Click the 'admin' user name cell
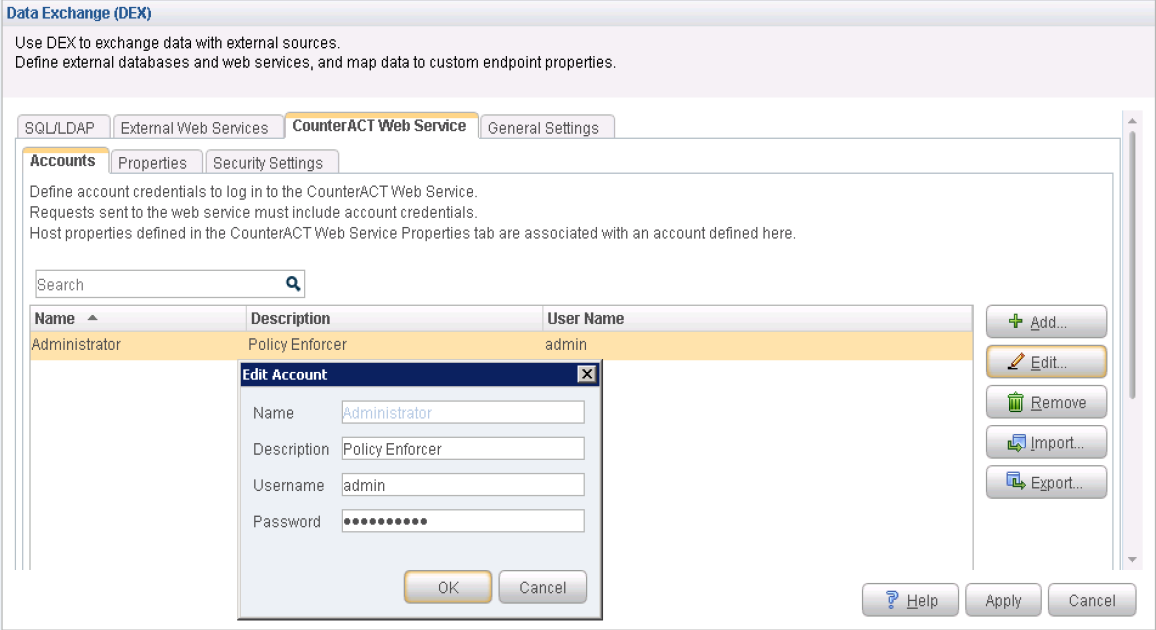Viewport: 1156px width, 630px height. [758, 344]
